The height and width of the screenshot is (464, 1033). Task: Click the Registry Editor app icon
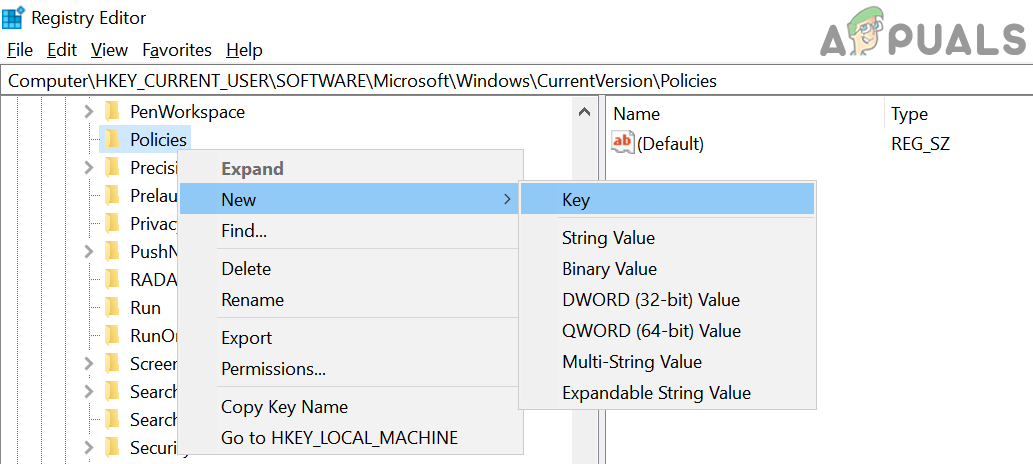click(13, 18)
